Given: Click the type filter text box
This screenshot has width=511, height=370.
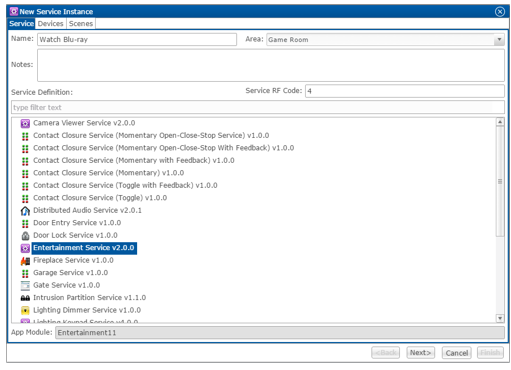Looking at the screenshot, I should pos(258,107).
